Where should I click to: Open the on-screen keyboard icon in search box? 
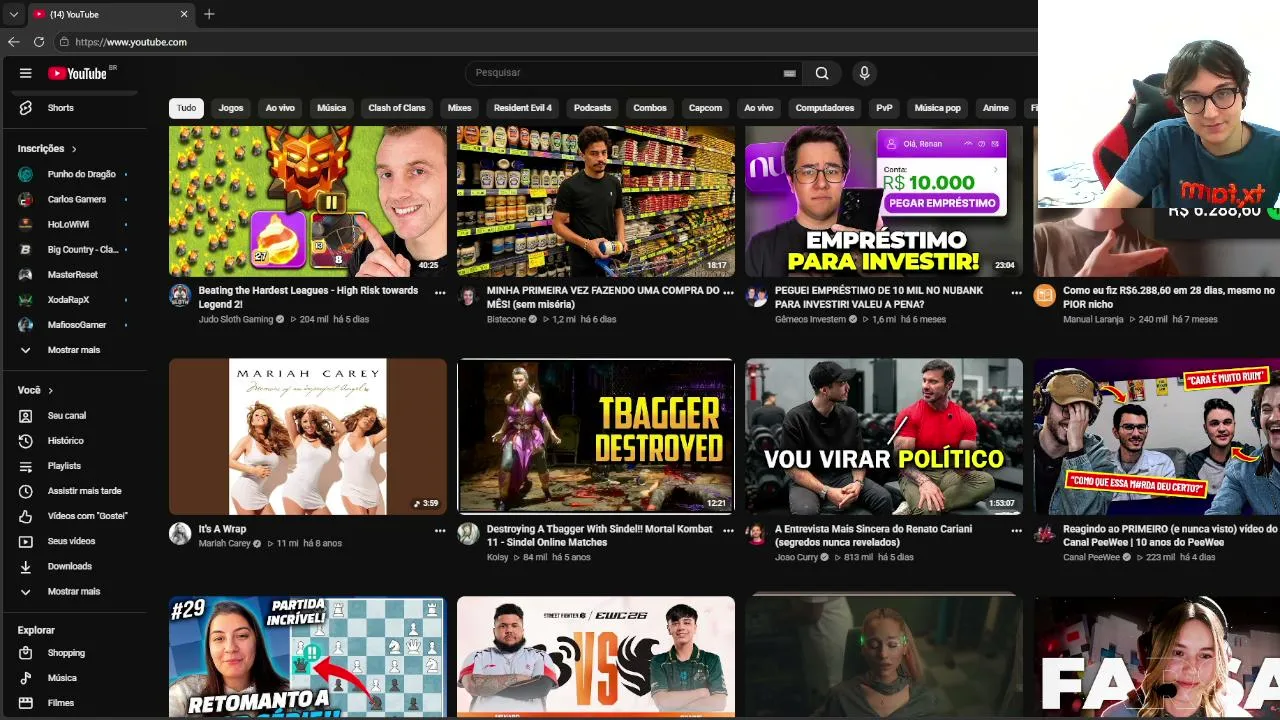[789, 73]
